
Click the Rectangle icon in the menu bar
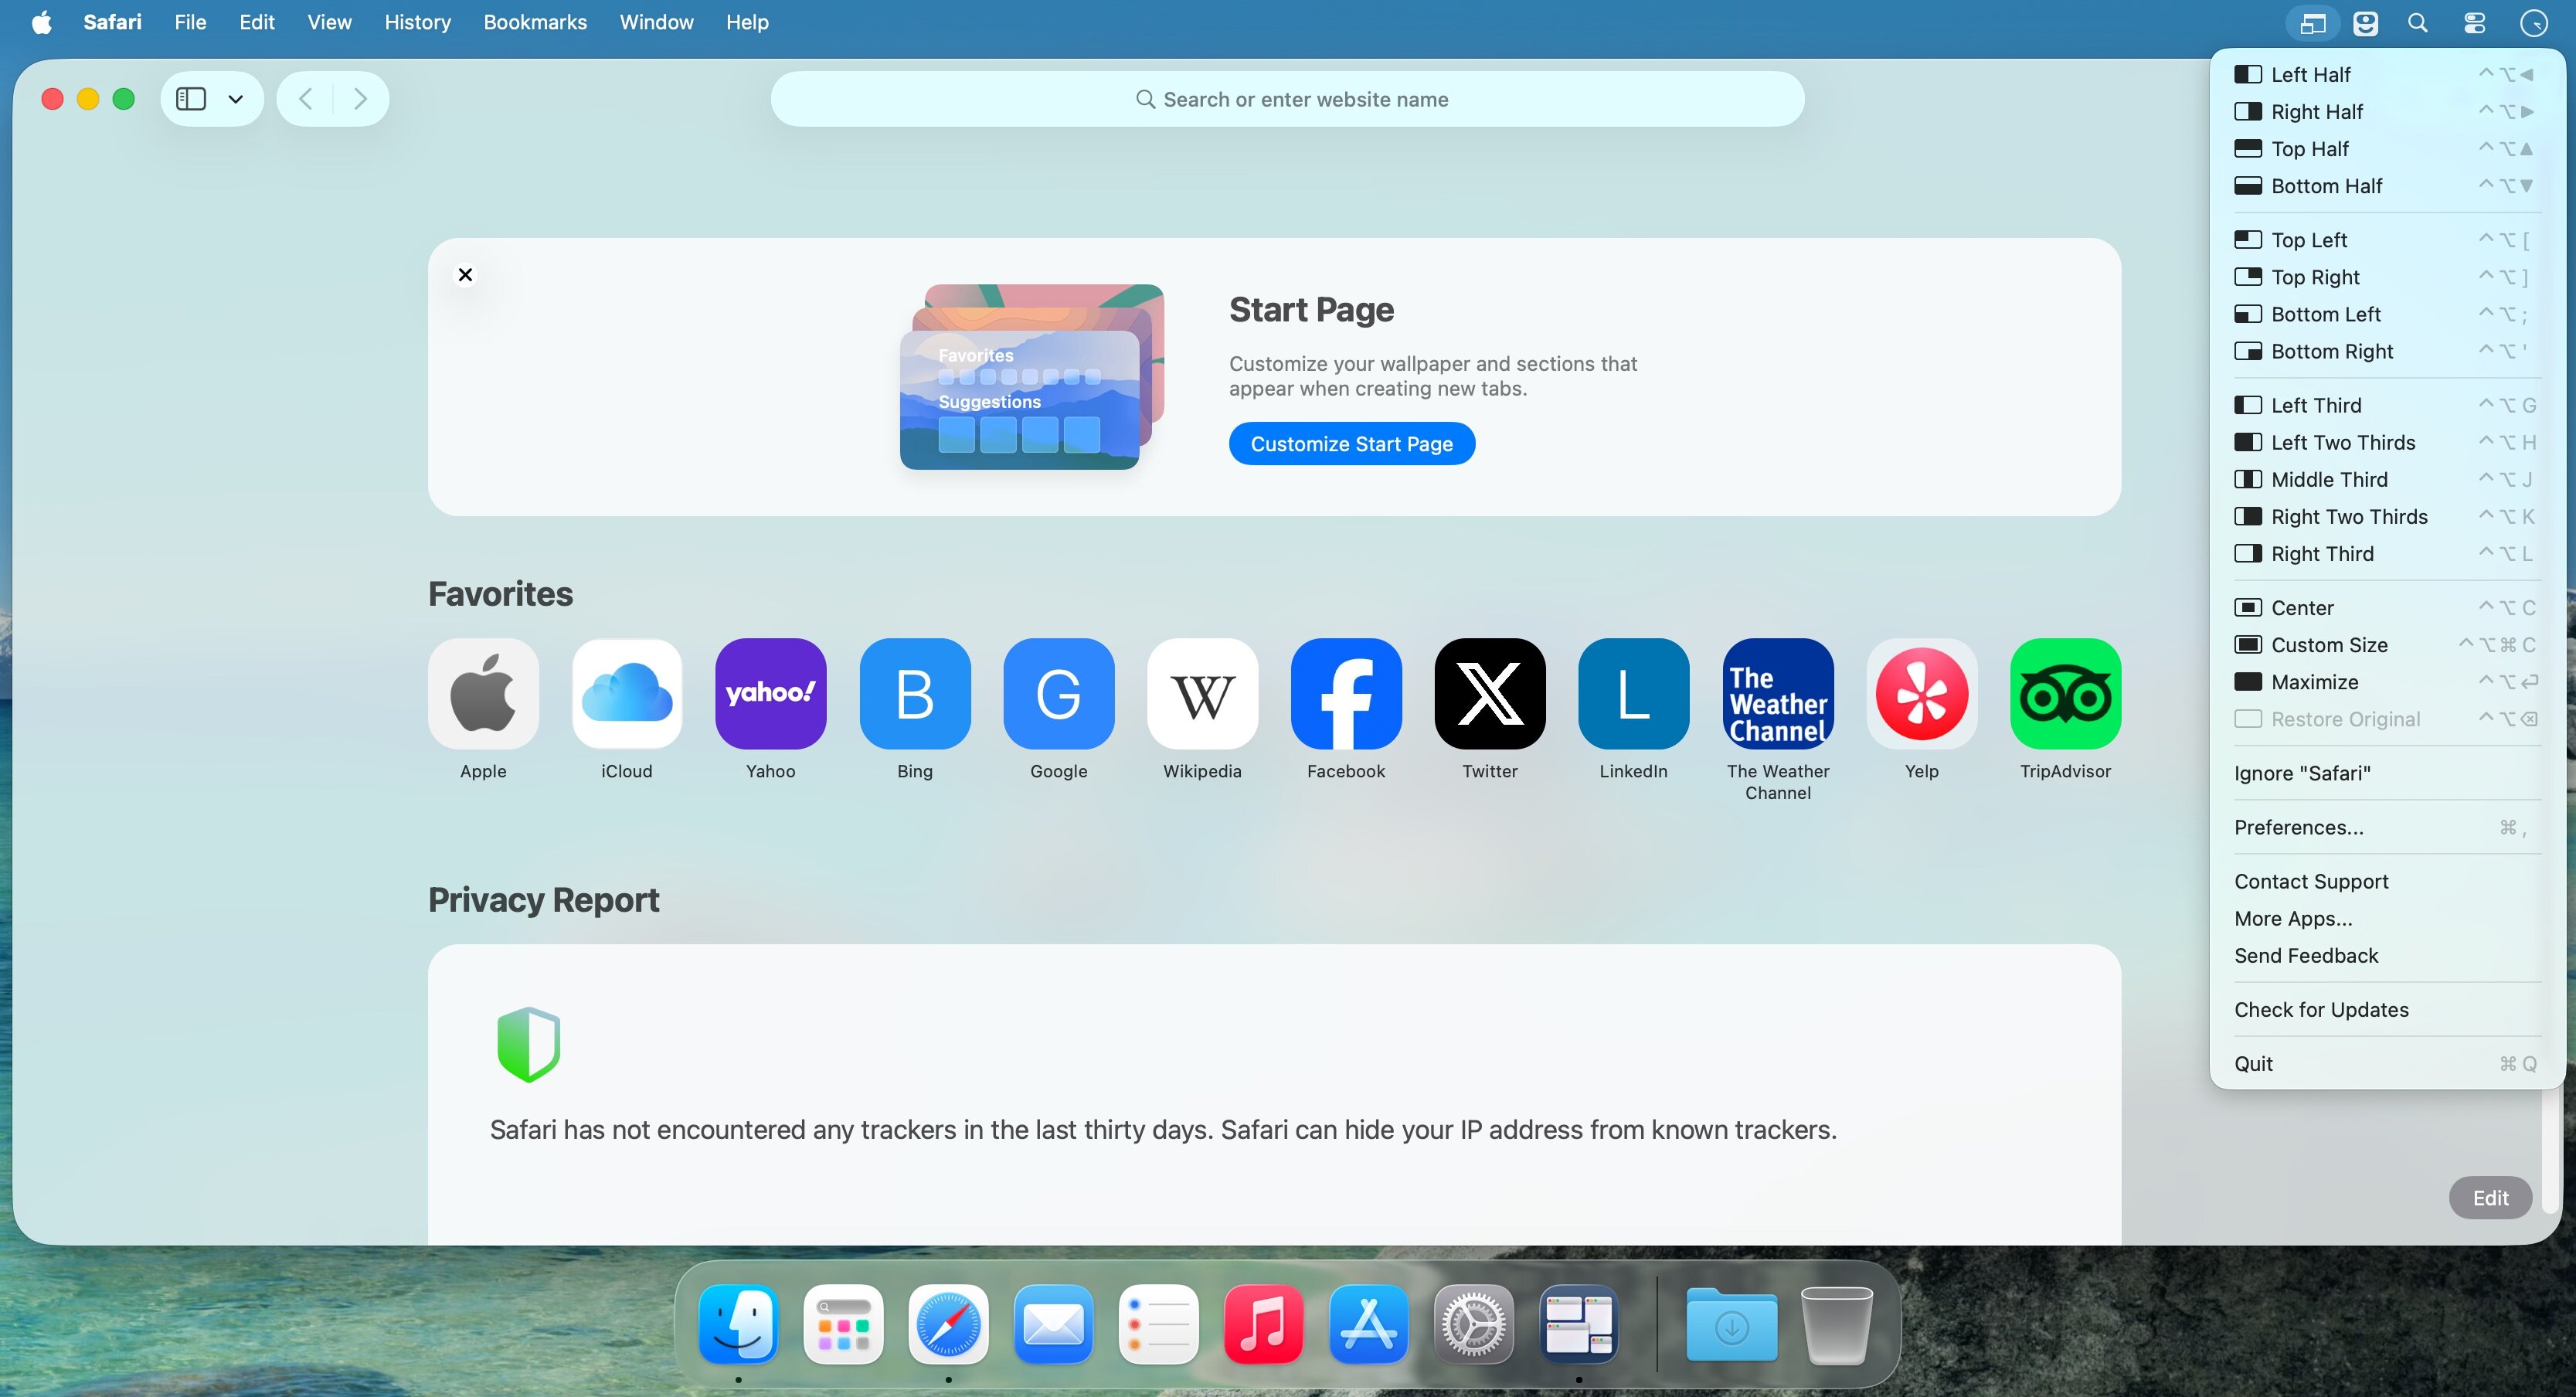click(2312, 23)
